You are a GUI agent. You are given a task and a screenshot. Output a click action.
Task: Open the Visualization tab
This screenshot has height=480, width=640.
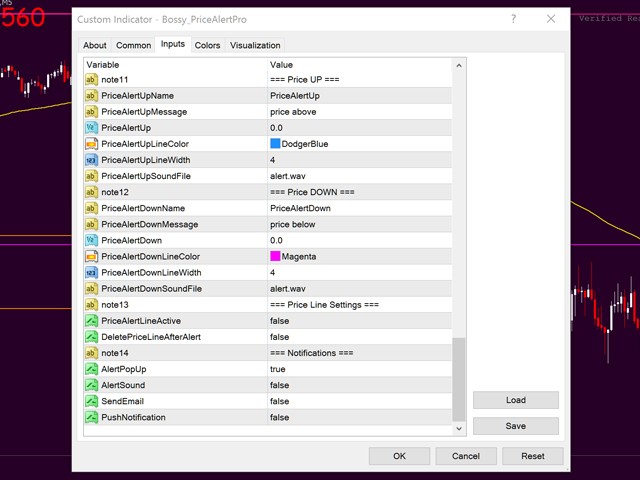(255, 45)
